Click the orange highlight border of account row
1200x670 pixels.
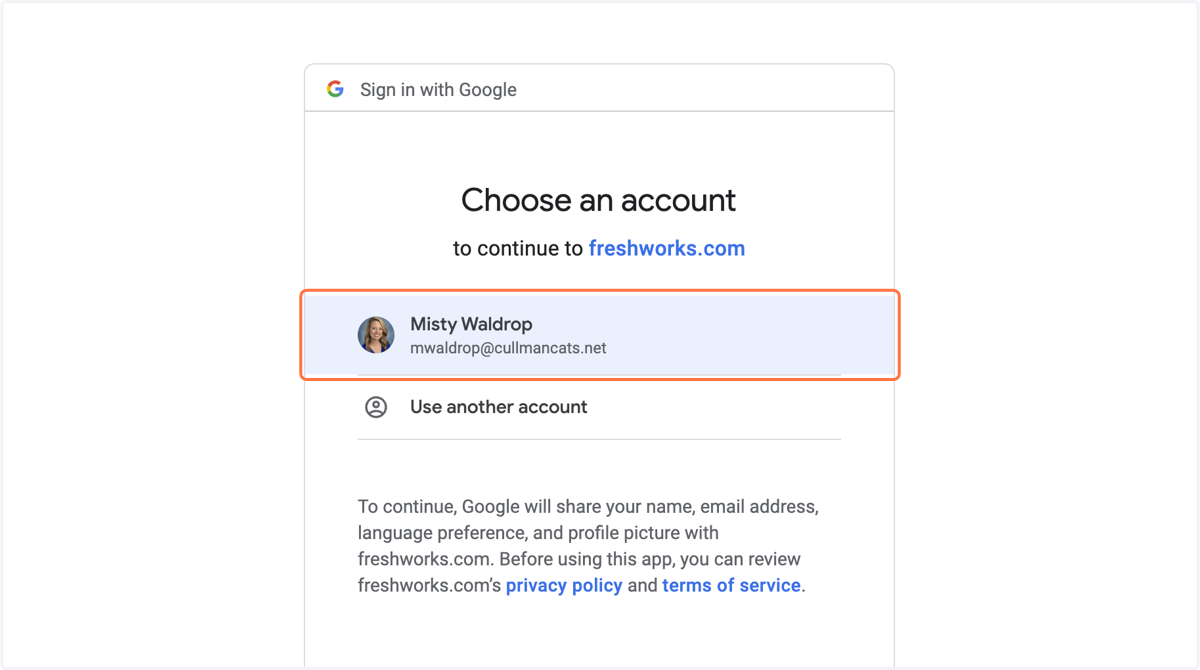tap(600, 291)
